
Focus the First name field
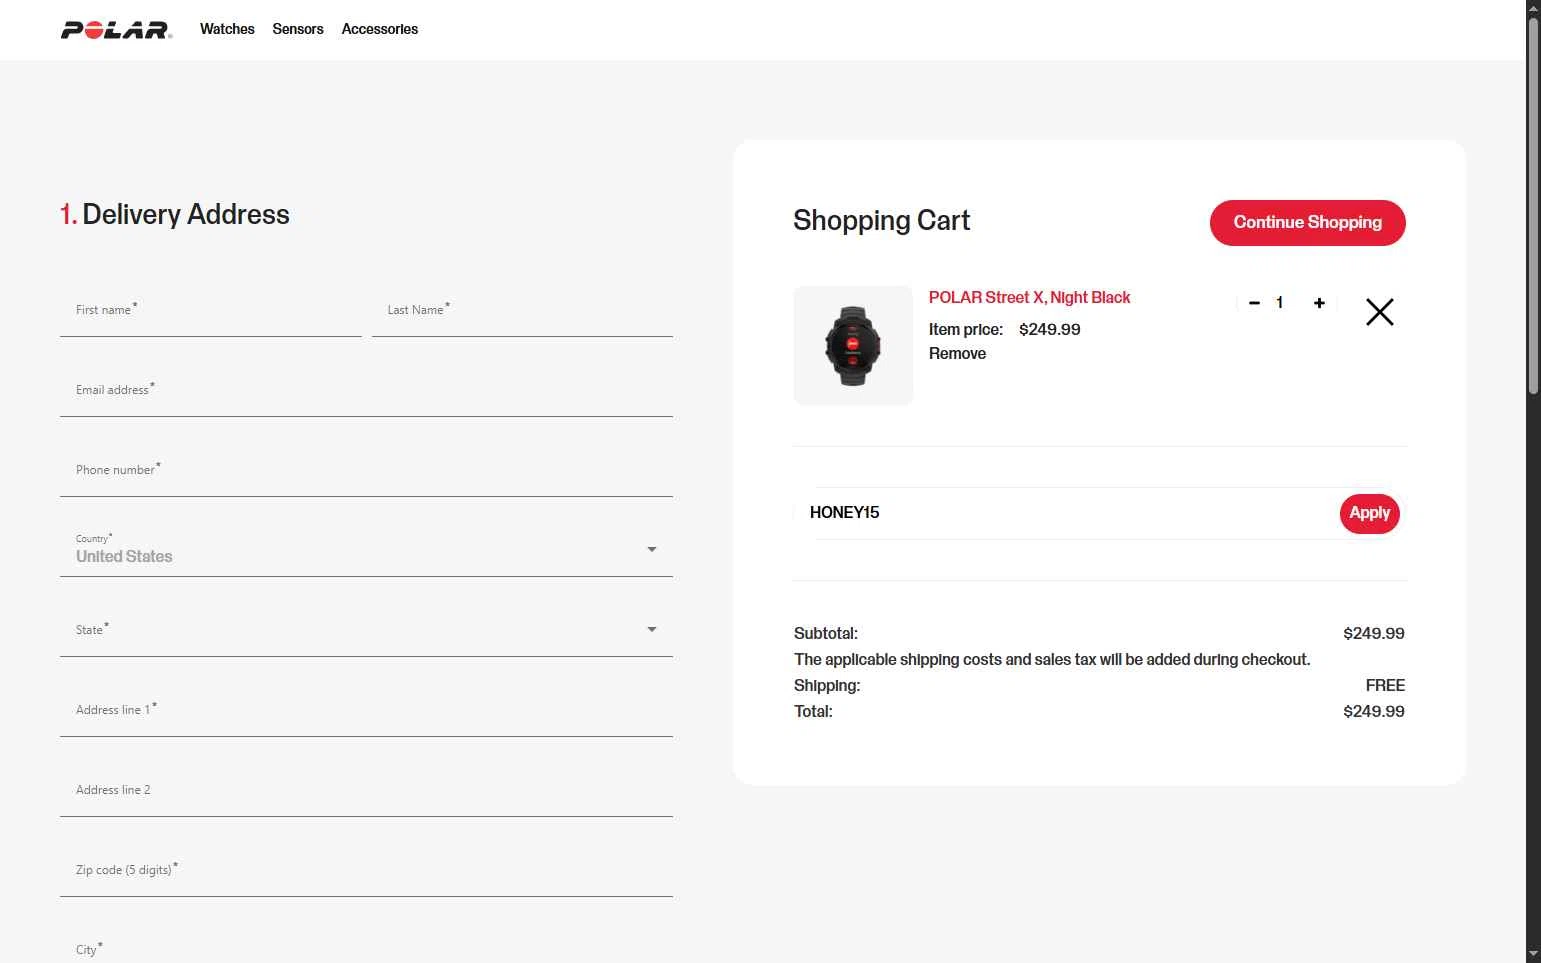211,310
